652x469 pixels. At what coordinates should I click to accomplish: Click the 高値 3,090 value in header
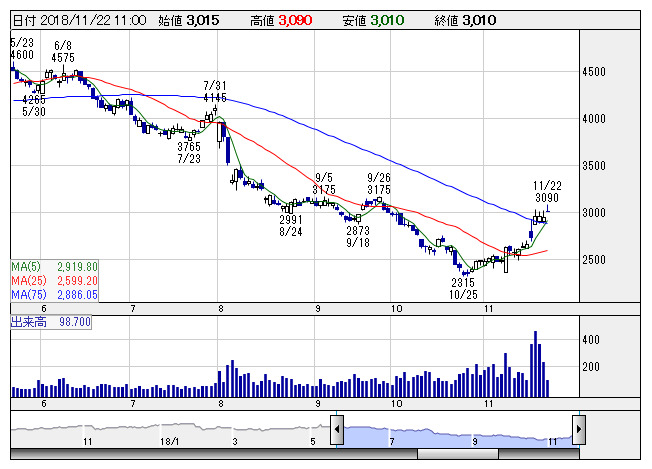(x=281, y=20)
